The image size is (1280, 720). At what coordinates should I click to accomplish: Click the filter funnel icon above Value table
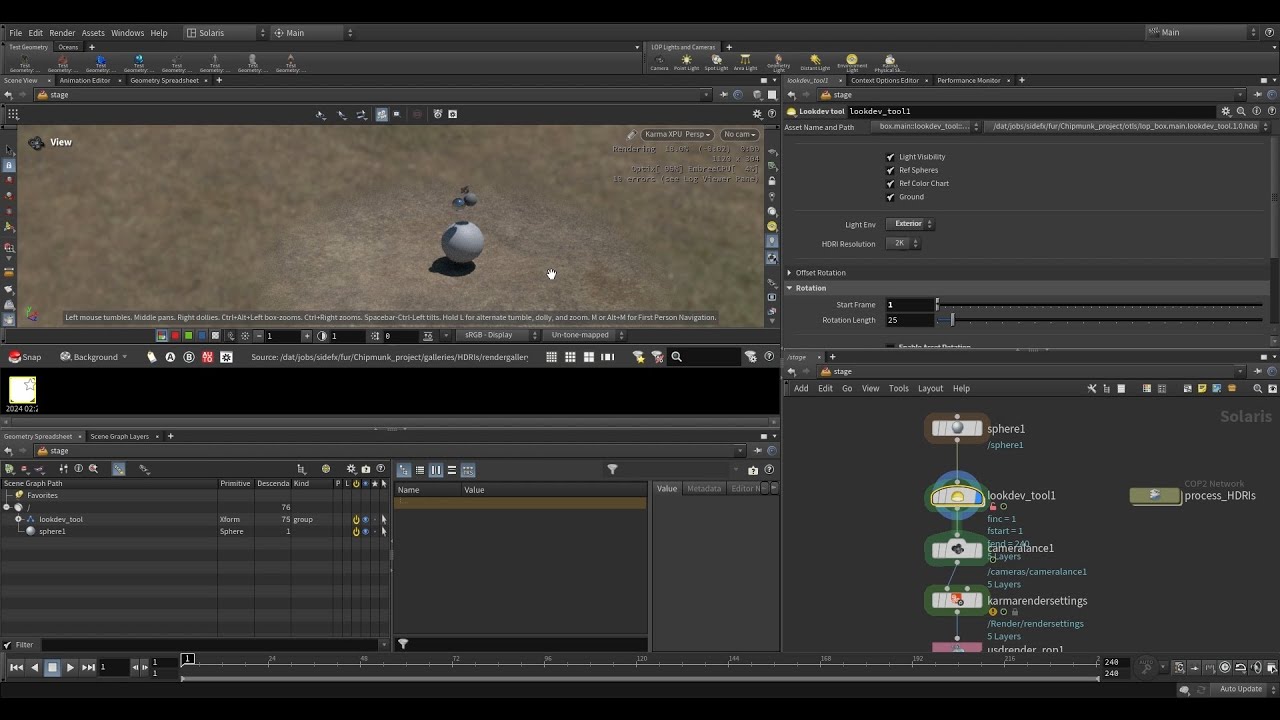coord(612,469)
